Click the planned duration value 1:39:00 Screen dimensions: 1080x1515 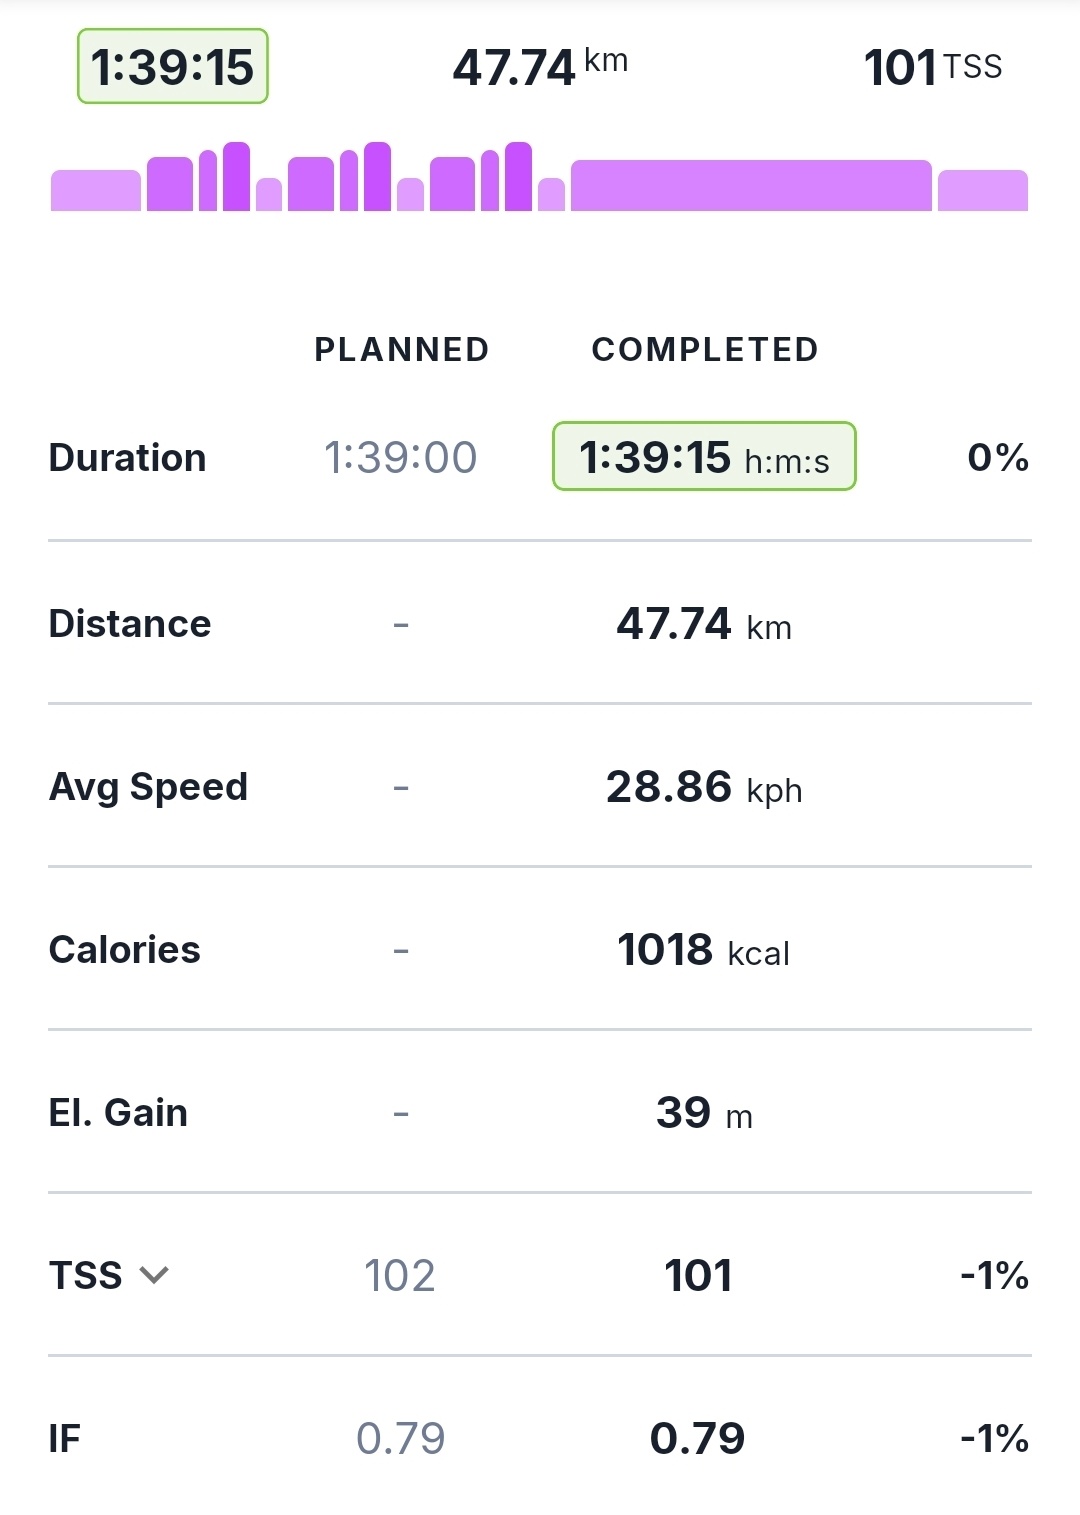coord(400,458)
